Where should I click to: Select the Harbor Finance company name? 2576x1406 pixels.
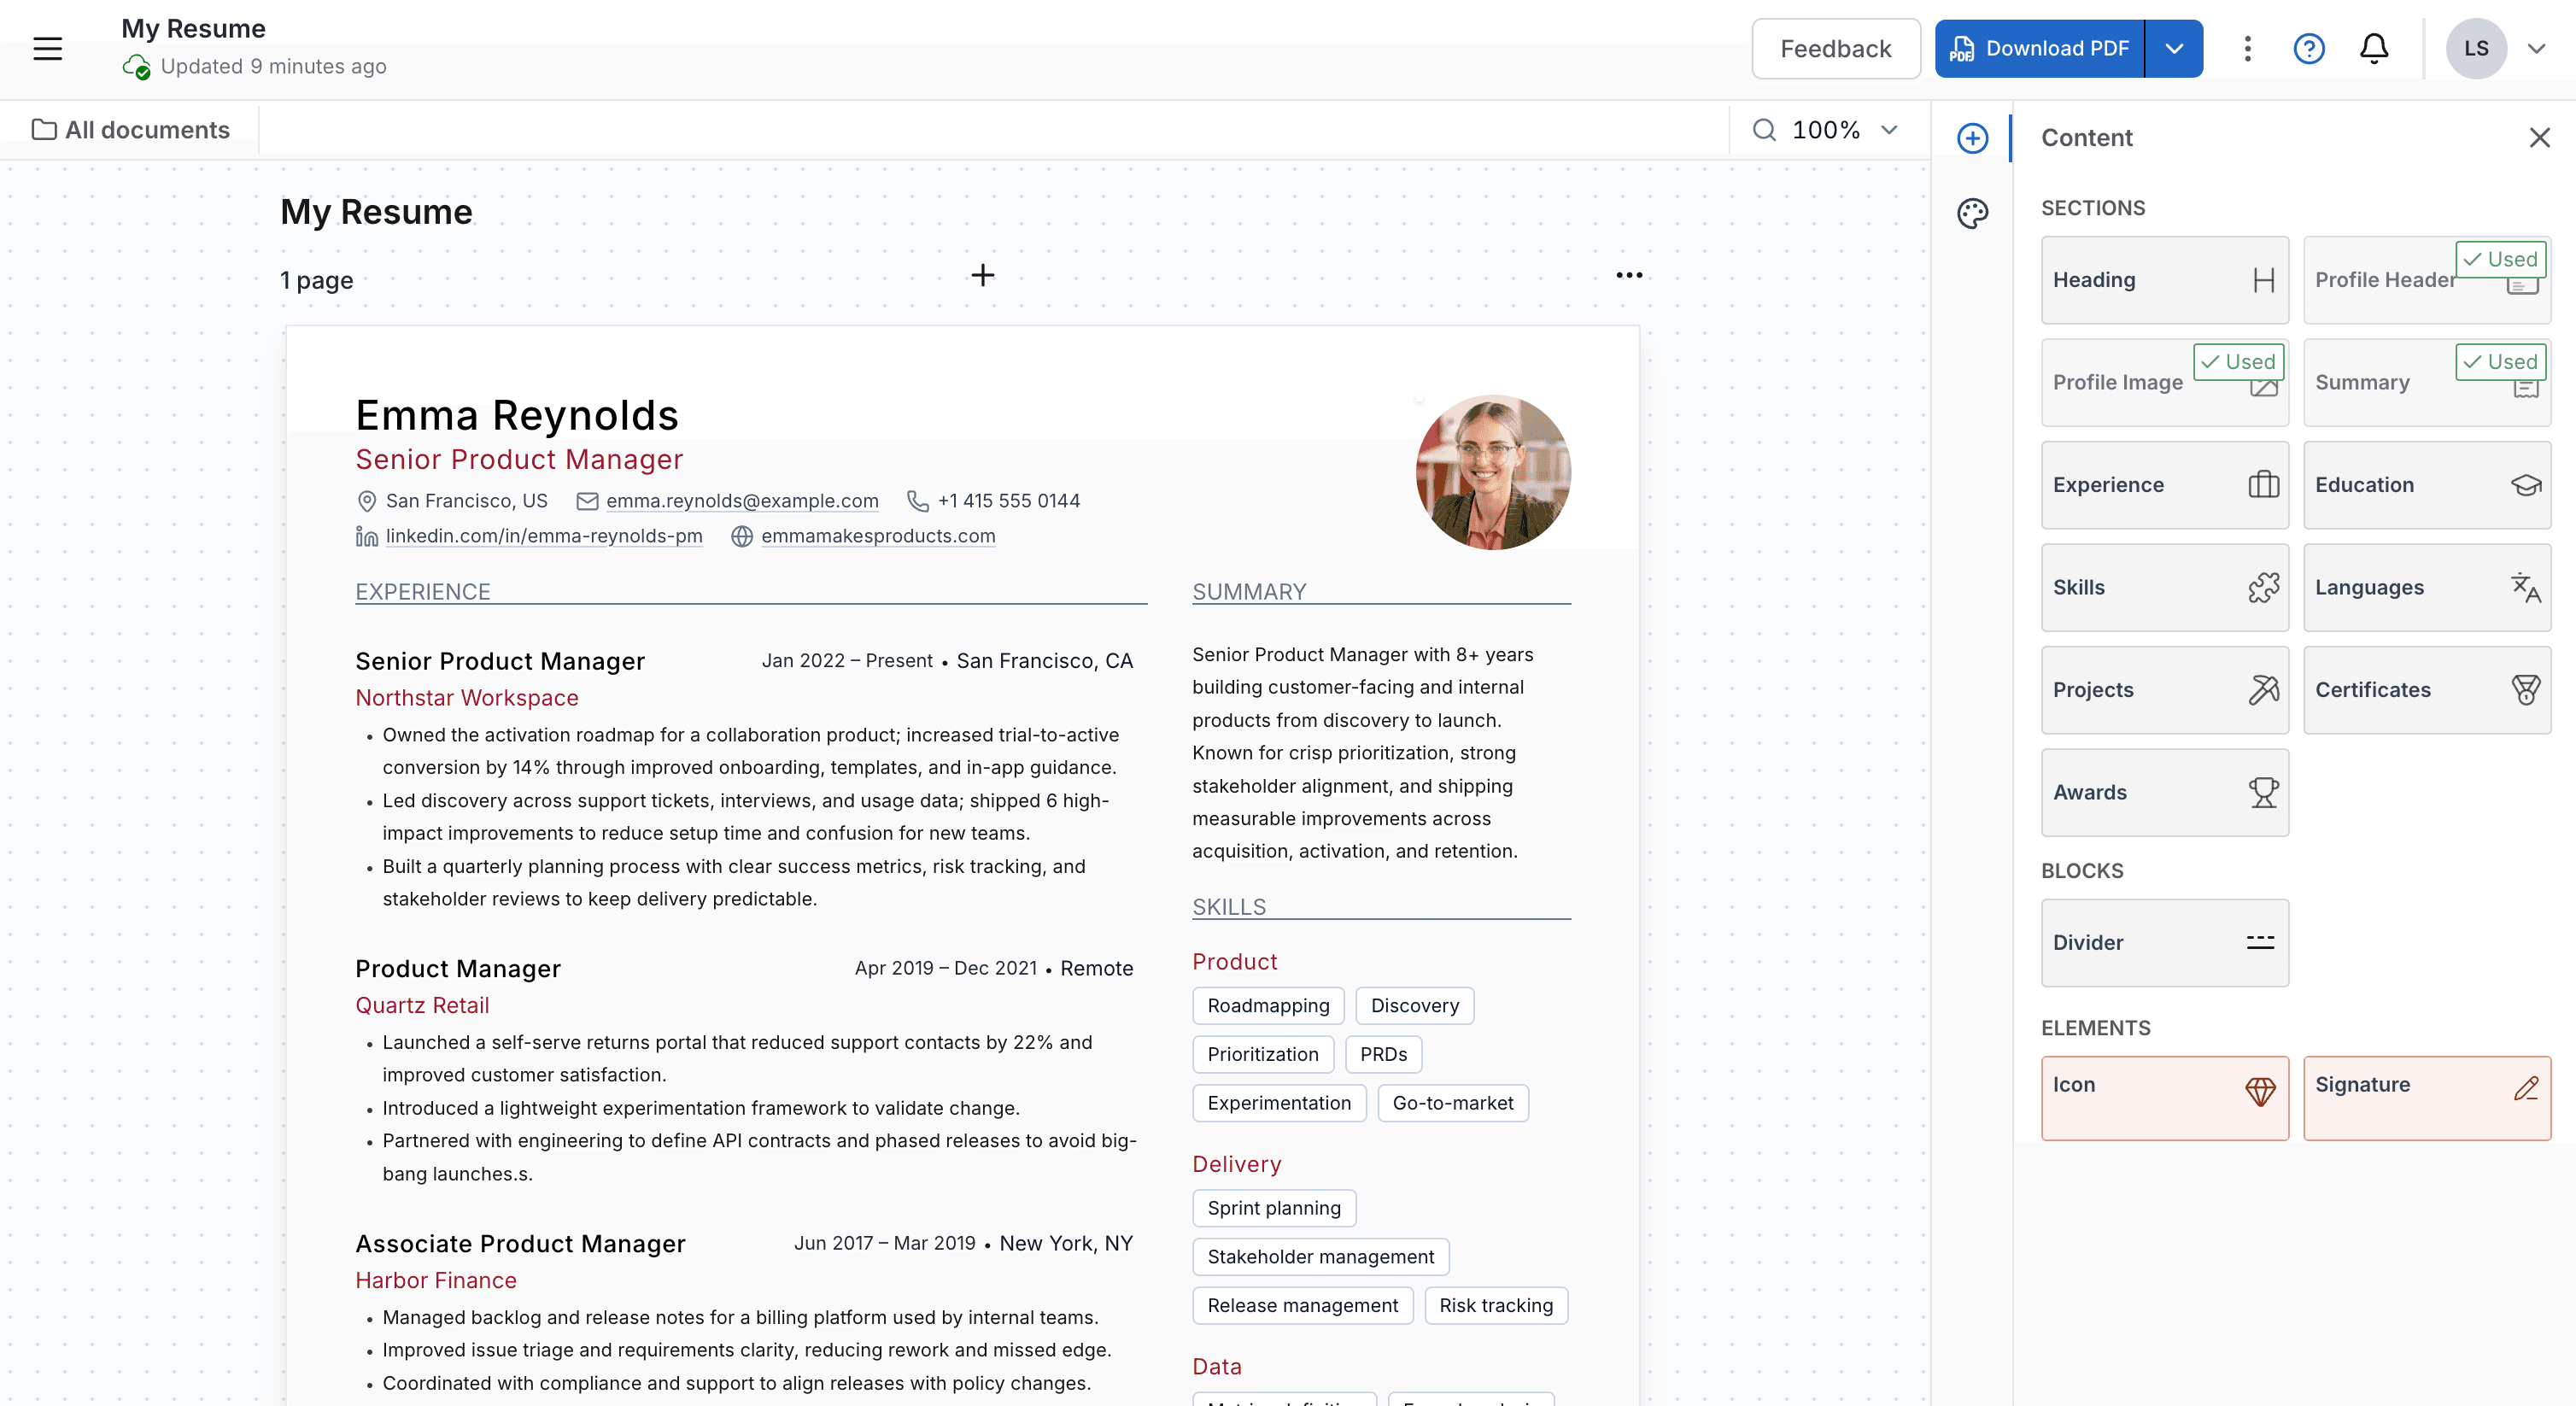[436, 1281]
